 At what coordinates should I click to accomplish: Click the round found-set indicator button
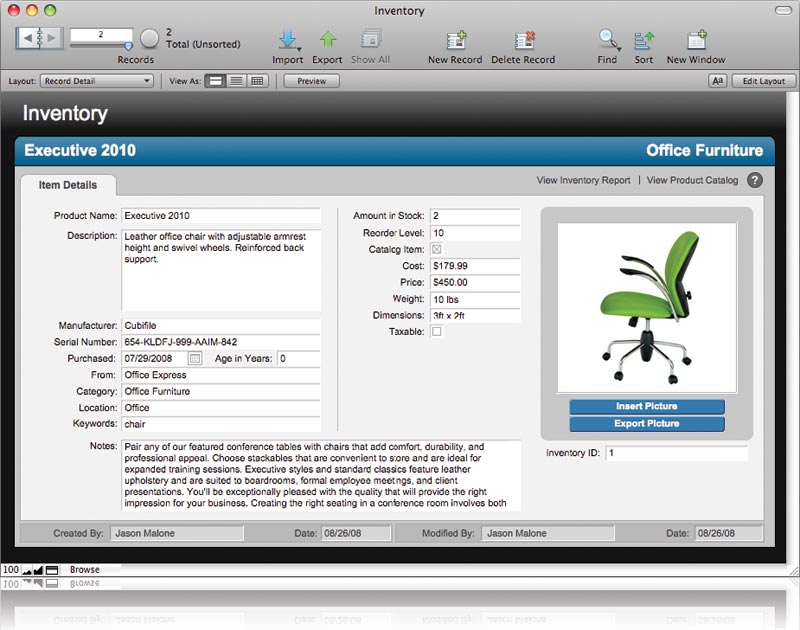coord(149,38)
